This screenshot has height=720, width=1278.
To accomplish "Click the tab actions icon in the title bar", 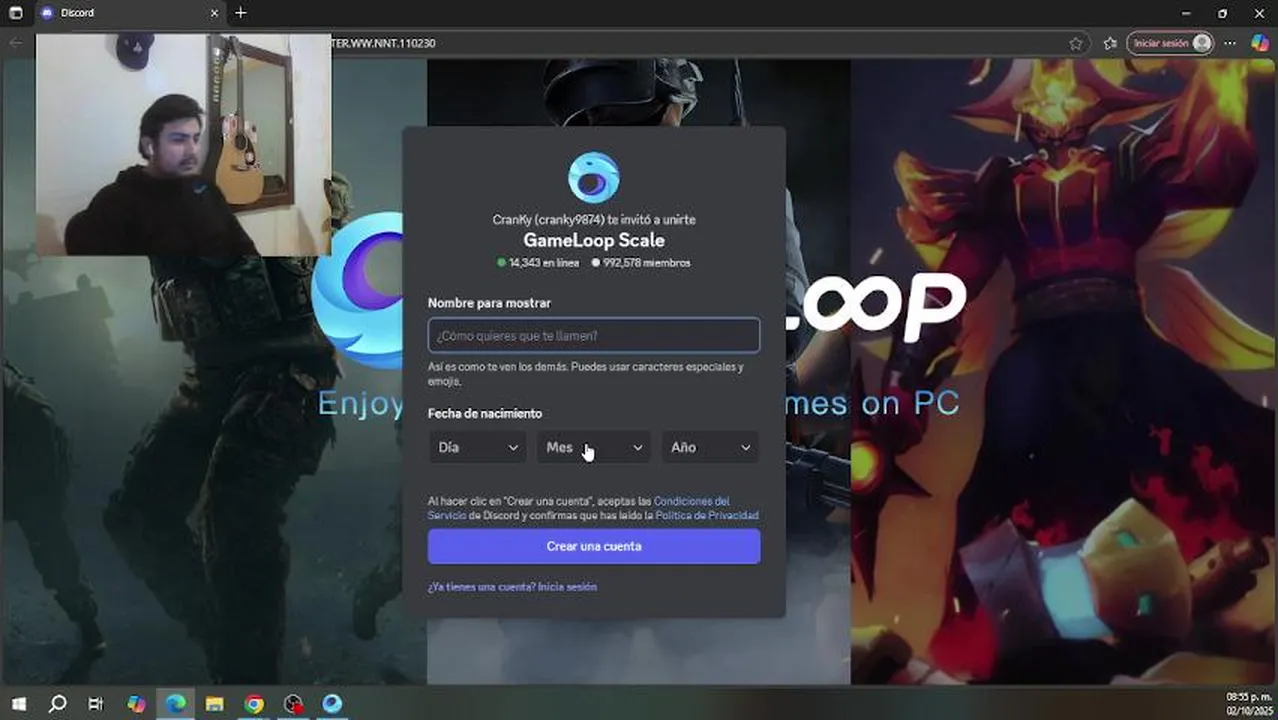I will pyautogui.click(x=15, y=13).
